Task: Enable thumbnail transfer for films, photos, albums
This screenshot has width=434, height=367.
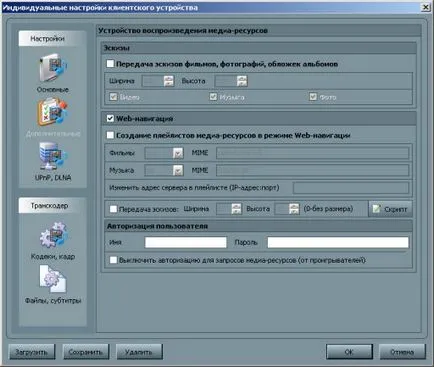Action: coord(110,64)
